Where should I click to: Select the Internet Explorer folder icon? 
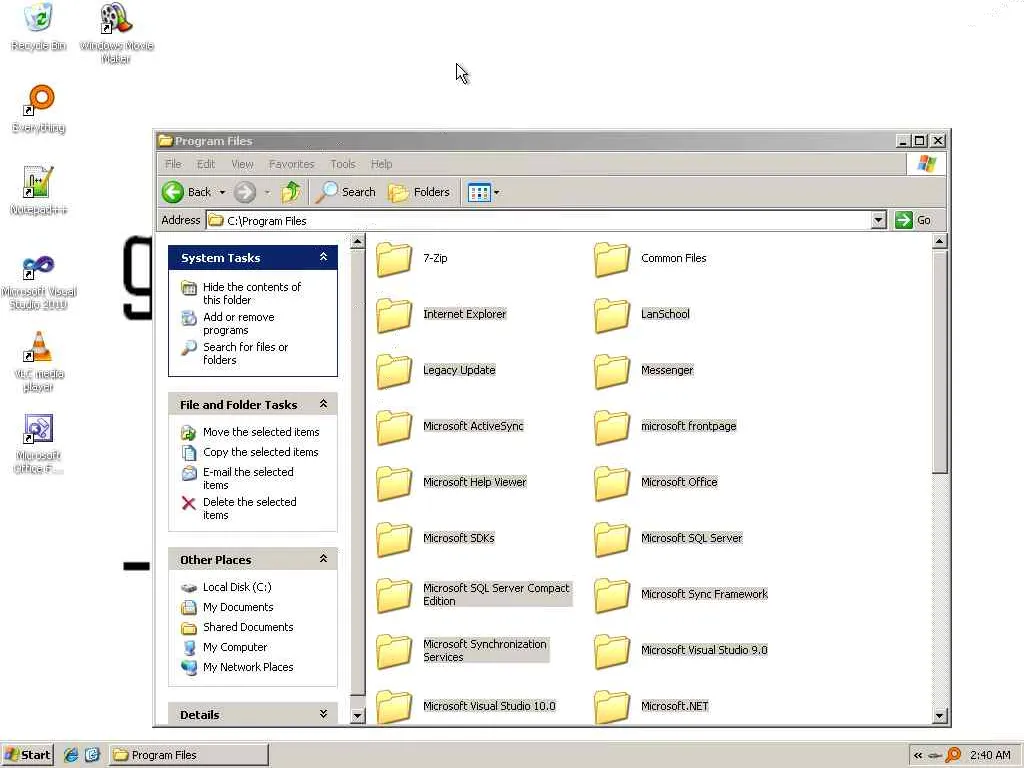394,315
